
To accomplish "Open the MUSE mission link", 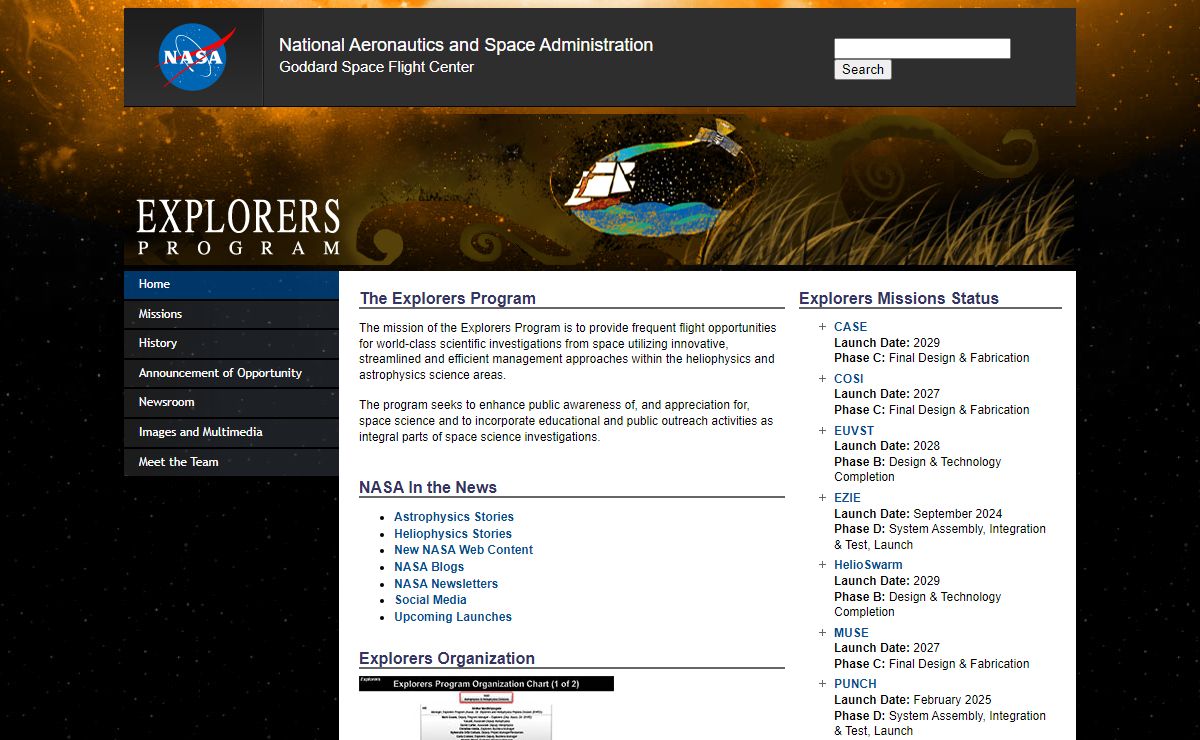I will [852, 633].
